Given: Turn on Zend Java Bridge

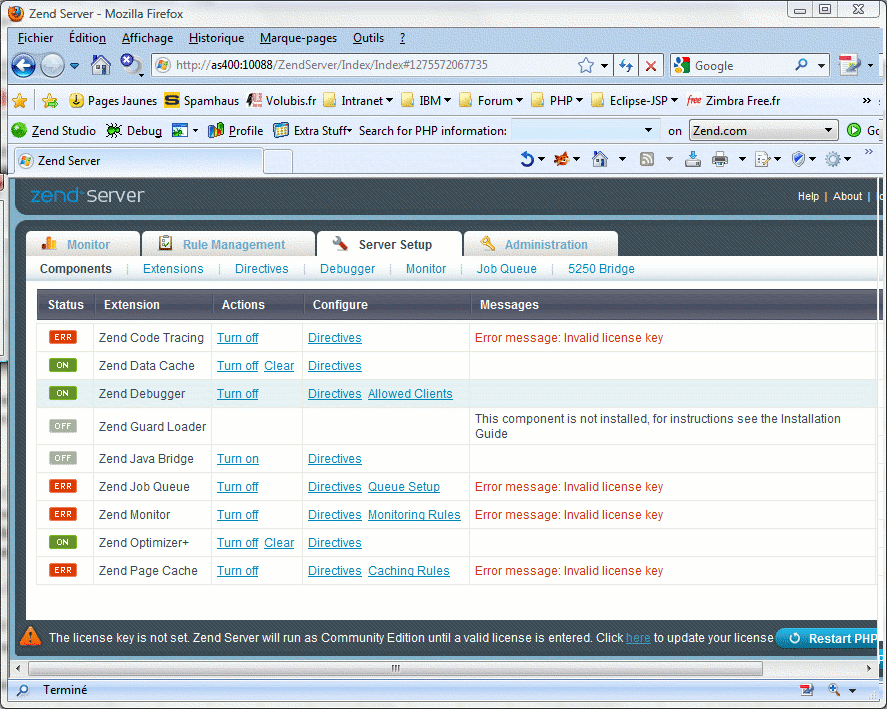Looking at the screenshot, I should point(238,459).
